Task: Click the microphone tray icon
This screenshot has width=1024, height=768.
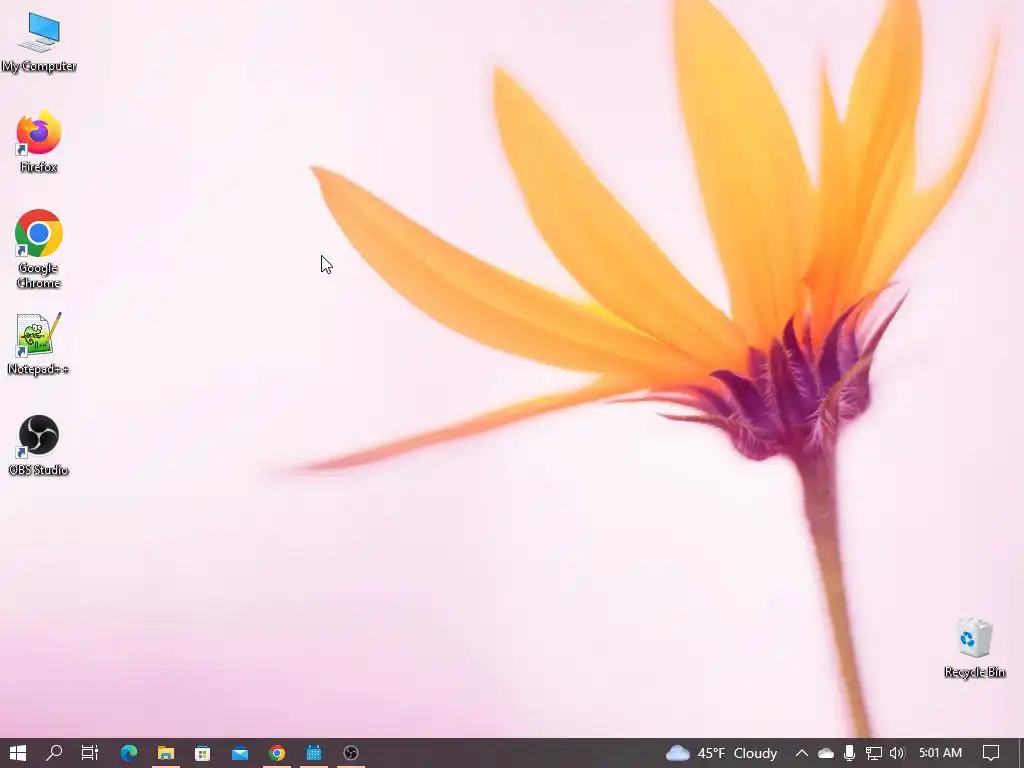Action: (849, 753)
